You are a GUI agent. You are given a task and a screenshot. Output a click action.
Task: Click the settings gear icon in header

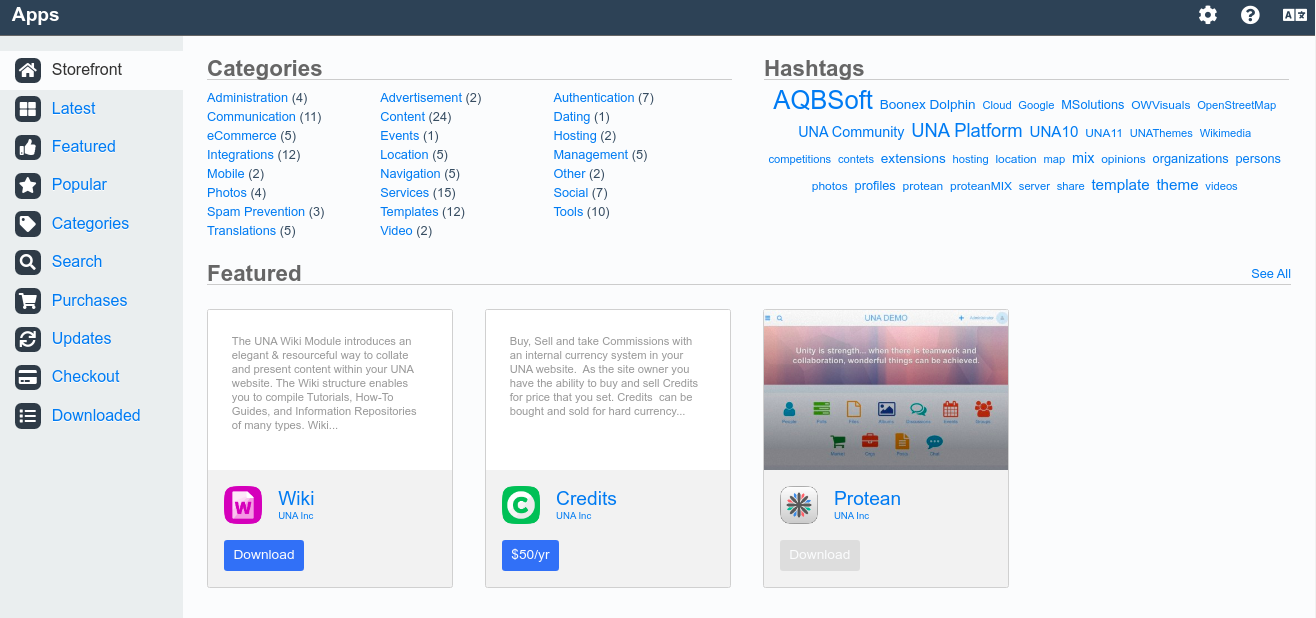[1208, 15]
